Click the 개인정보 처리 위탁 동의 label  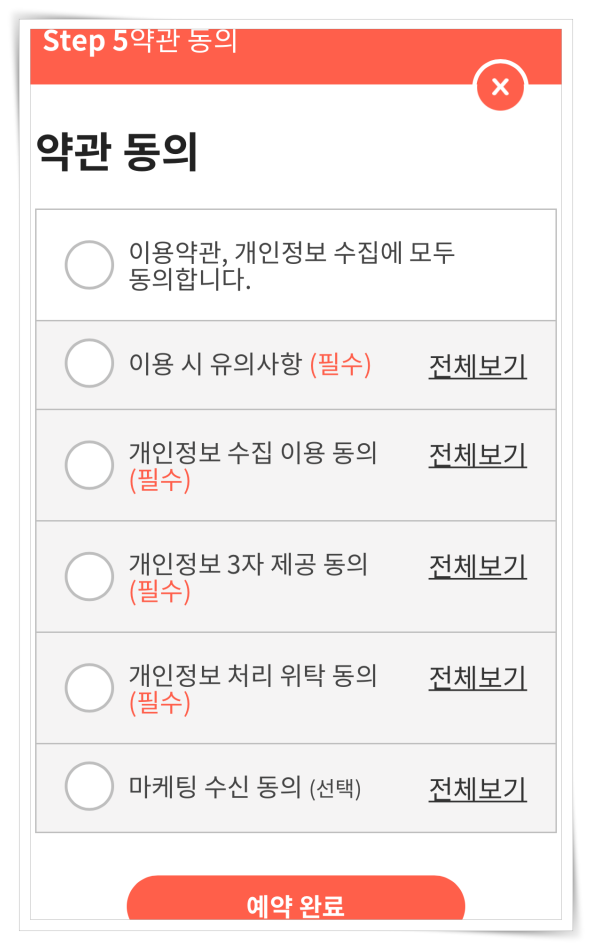[x=253, y=676]
